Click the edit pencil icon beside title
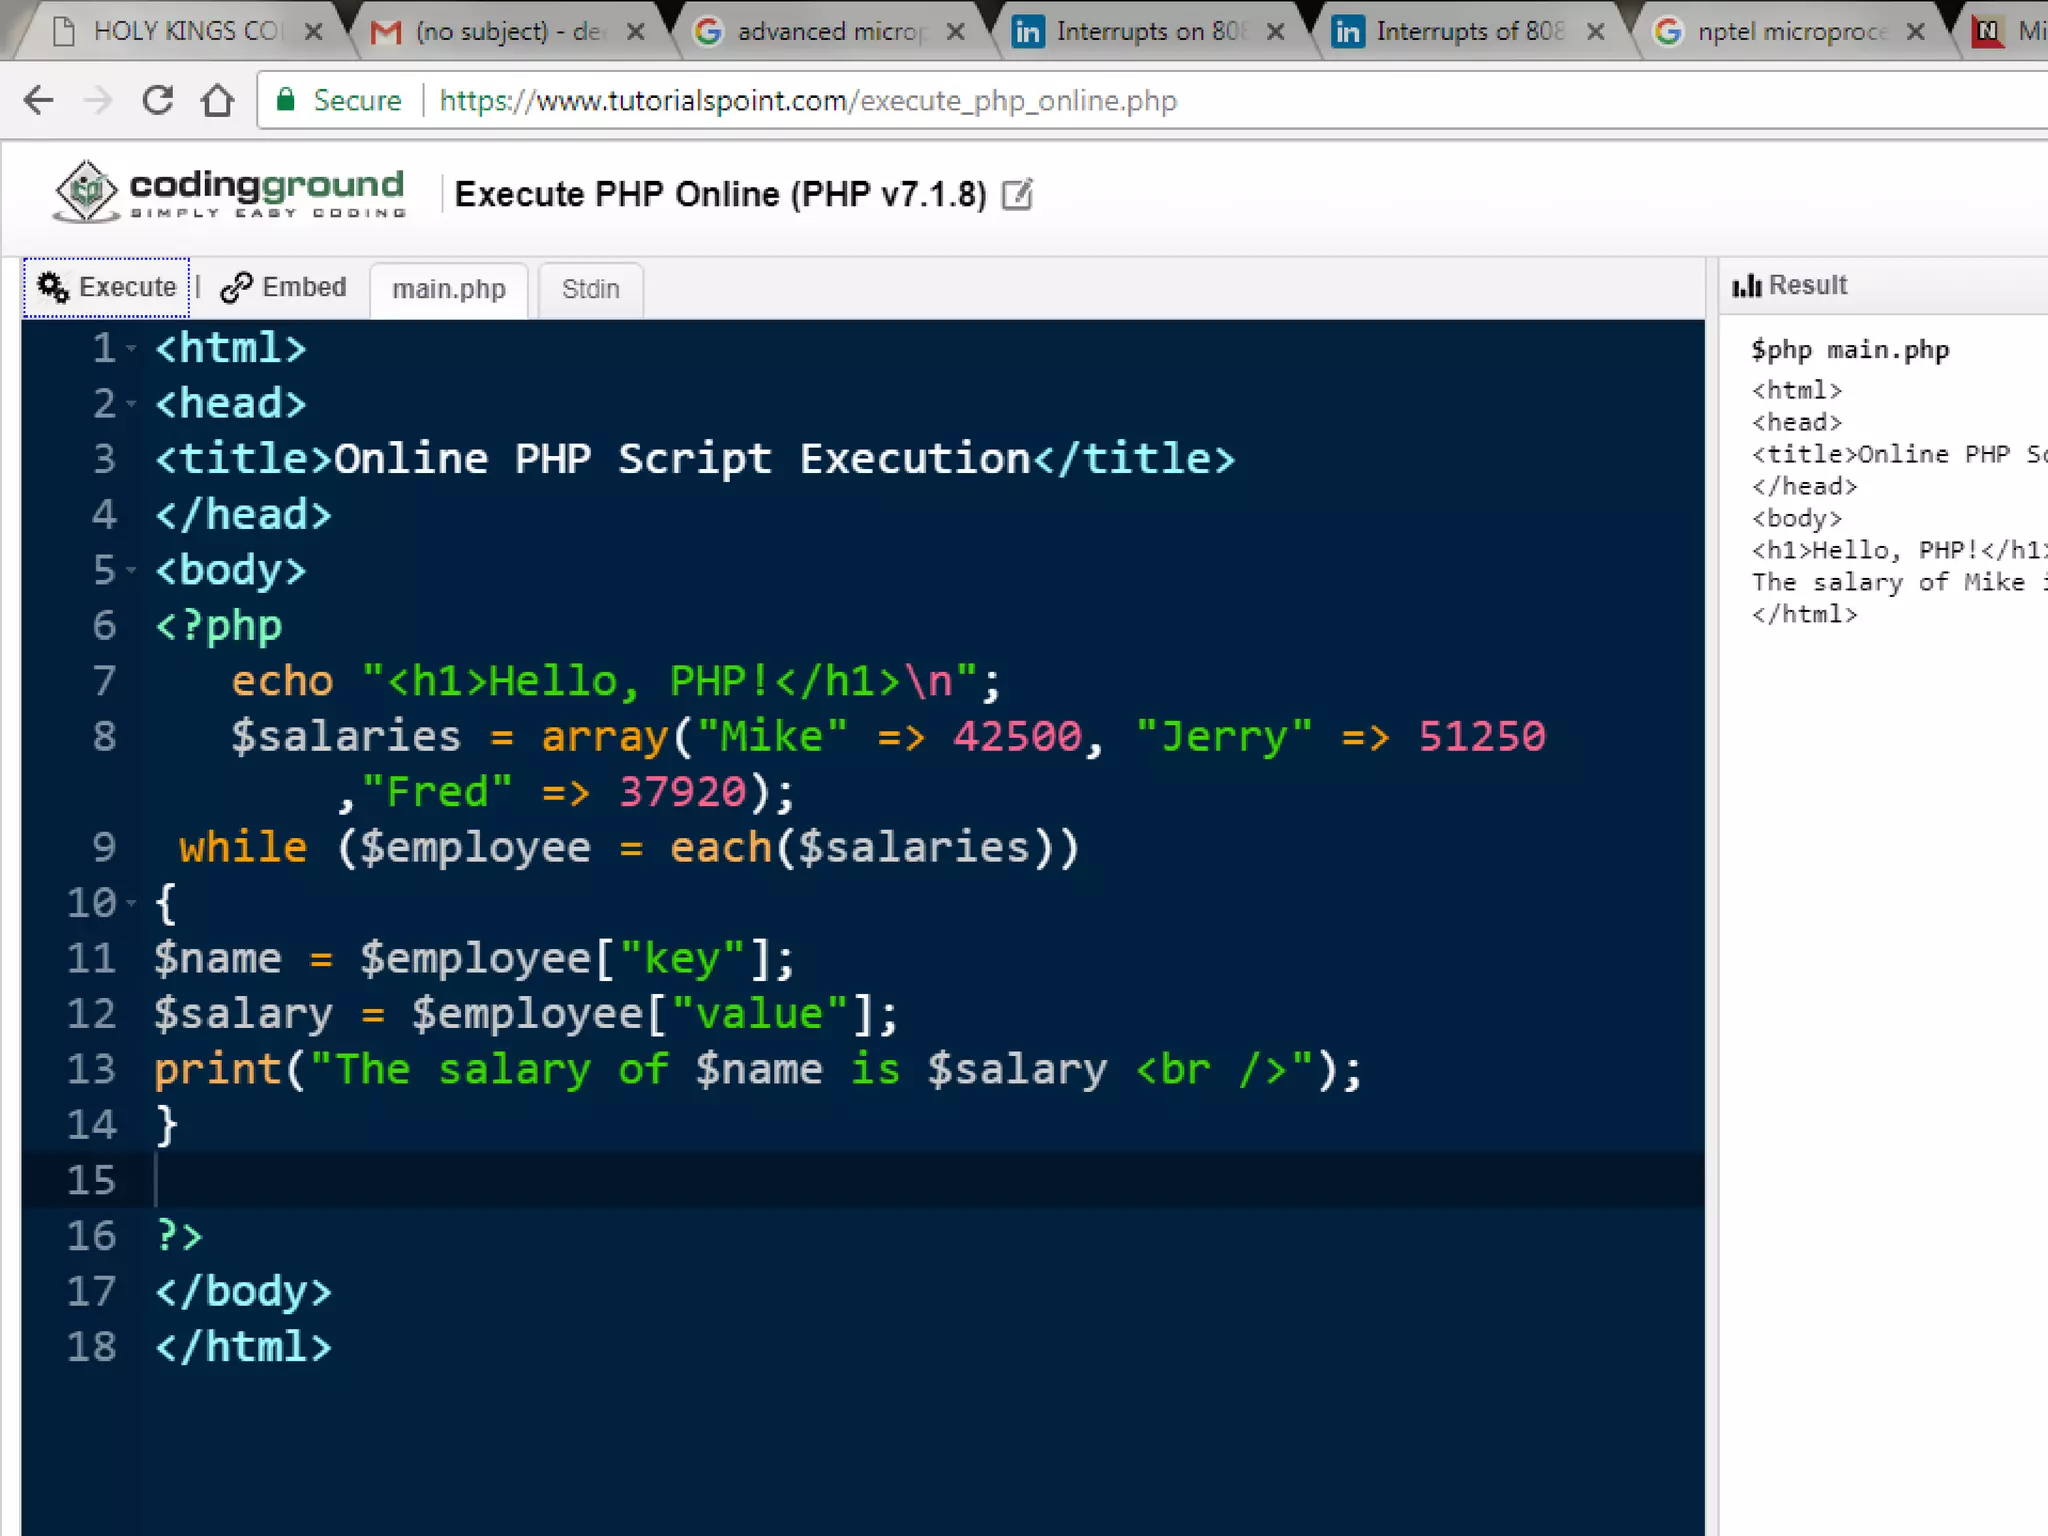 1017,194
